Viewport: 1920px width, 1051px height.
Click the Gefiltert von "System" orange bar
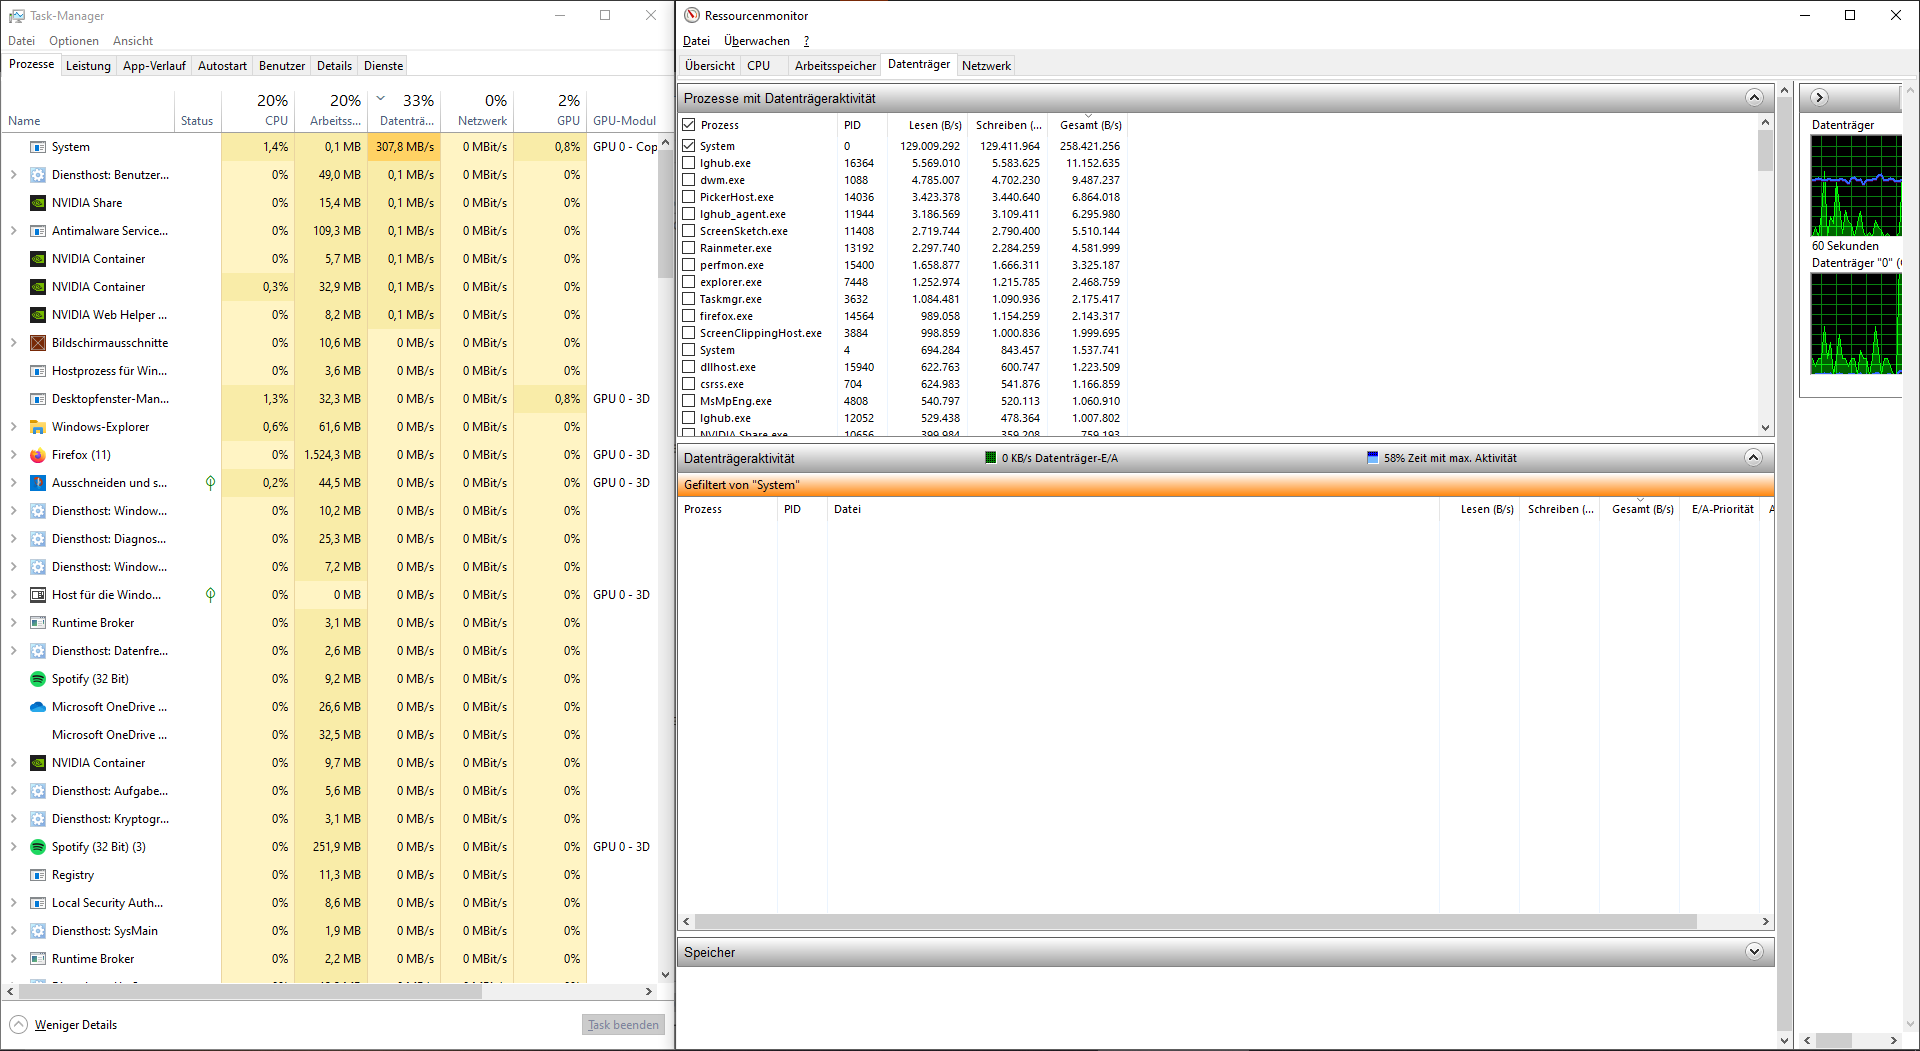coord(1226,485)
